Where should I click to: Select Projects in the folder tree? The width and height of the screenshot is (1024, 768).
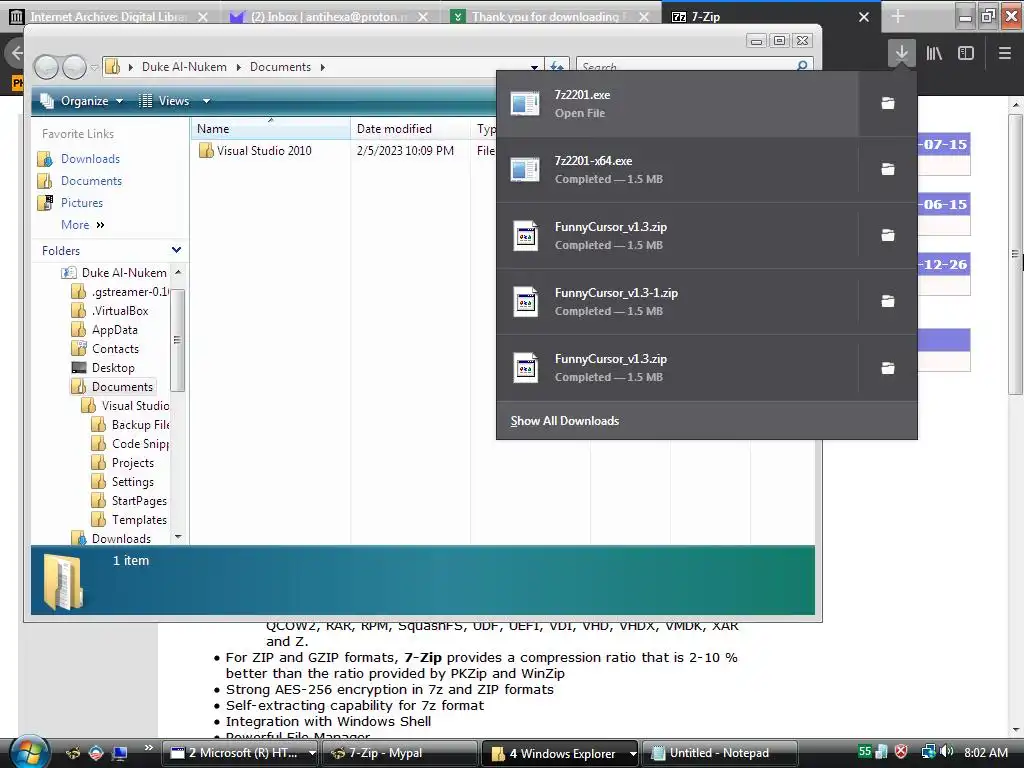(133, 463)
